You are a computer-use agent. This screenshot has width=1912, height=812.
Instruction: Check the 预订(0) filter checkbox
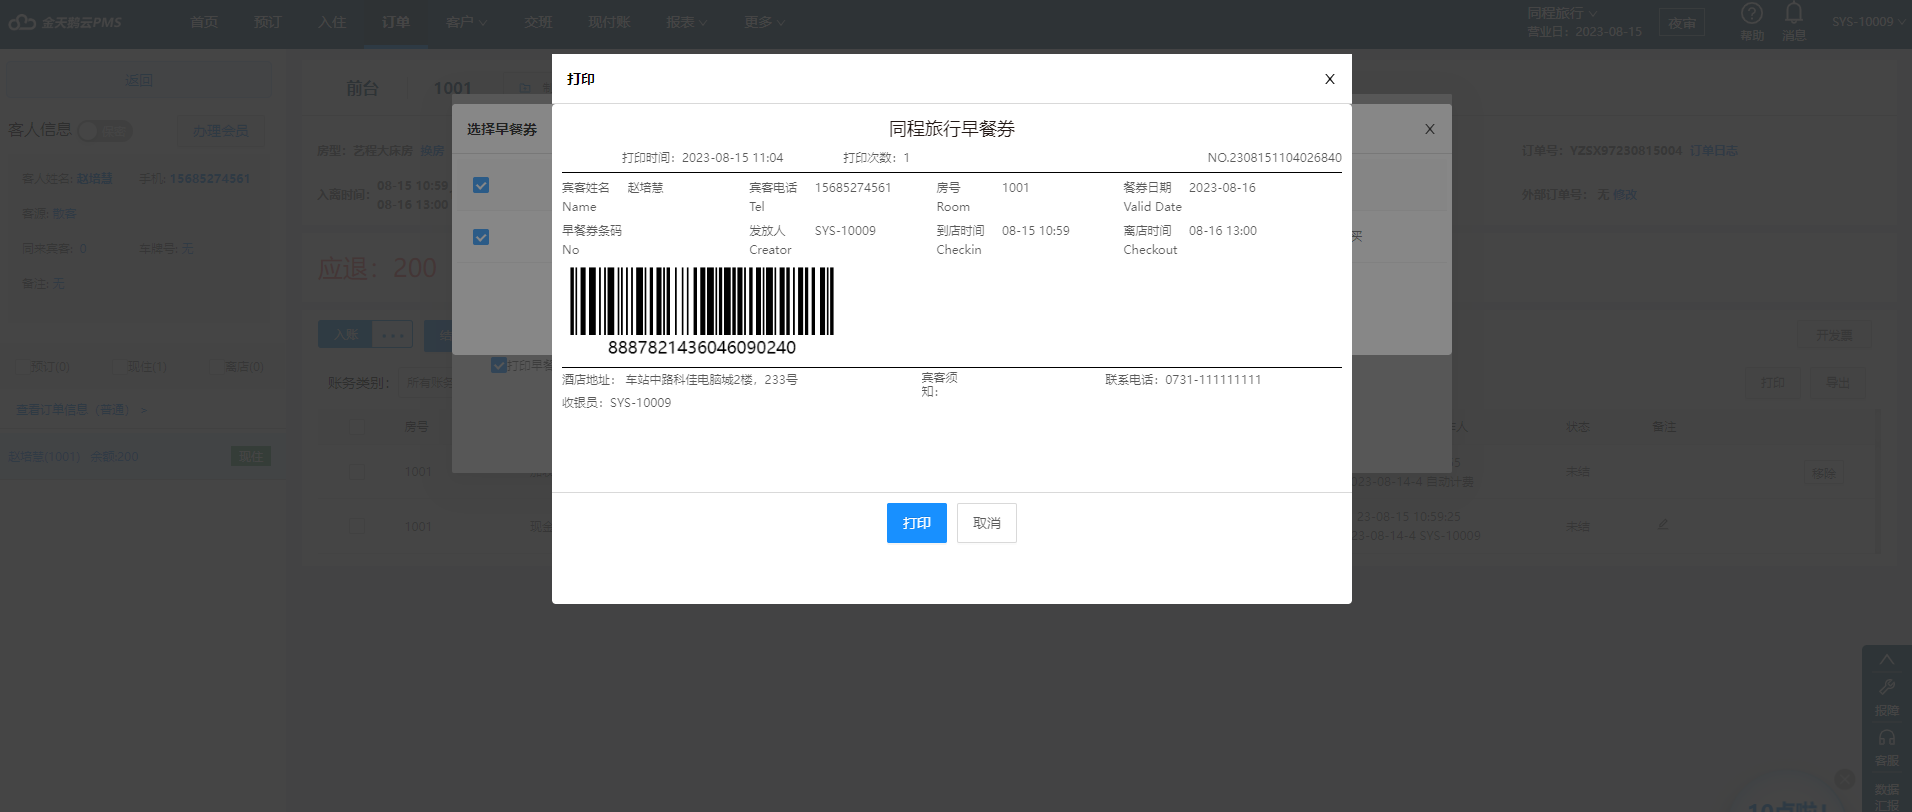pyautogui.click(x=22, y=367)
